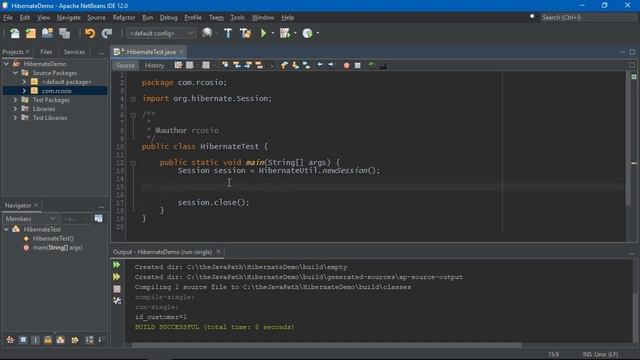
Task: Clean and Build project with hammer-broom icon
Action: (x=245, y=33)
